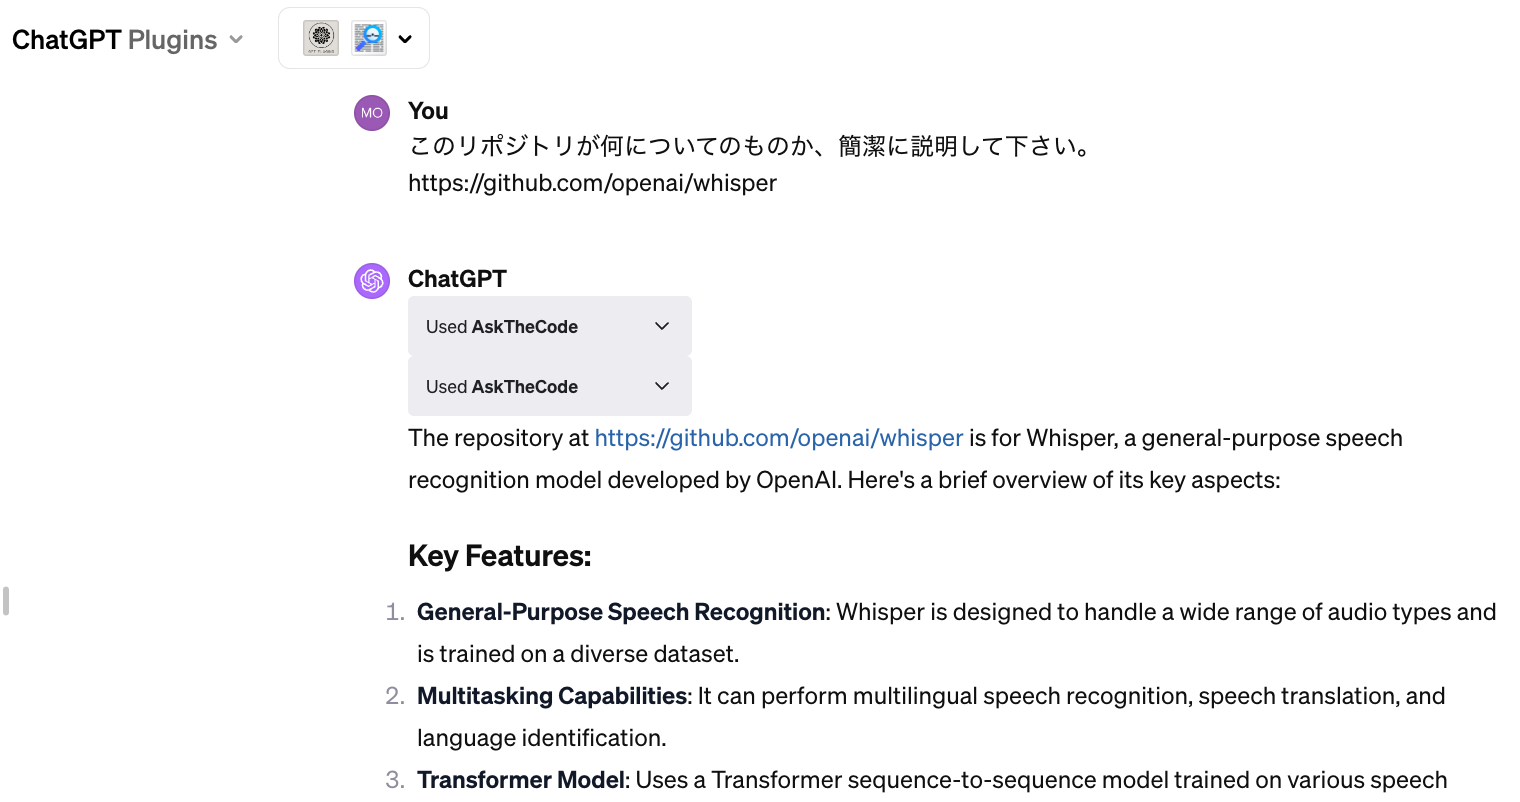Viewport: 1520px width, 802px height.
Task: Click the Japanese prompt text in user message
Action: pos(750,147)
